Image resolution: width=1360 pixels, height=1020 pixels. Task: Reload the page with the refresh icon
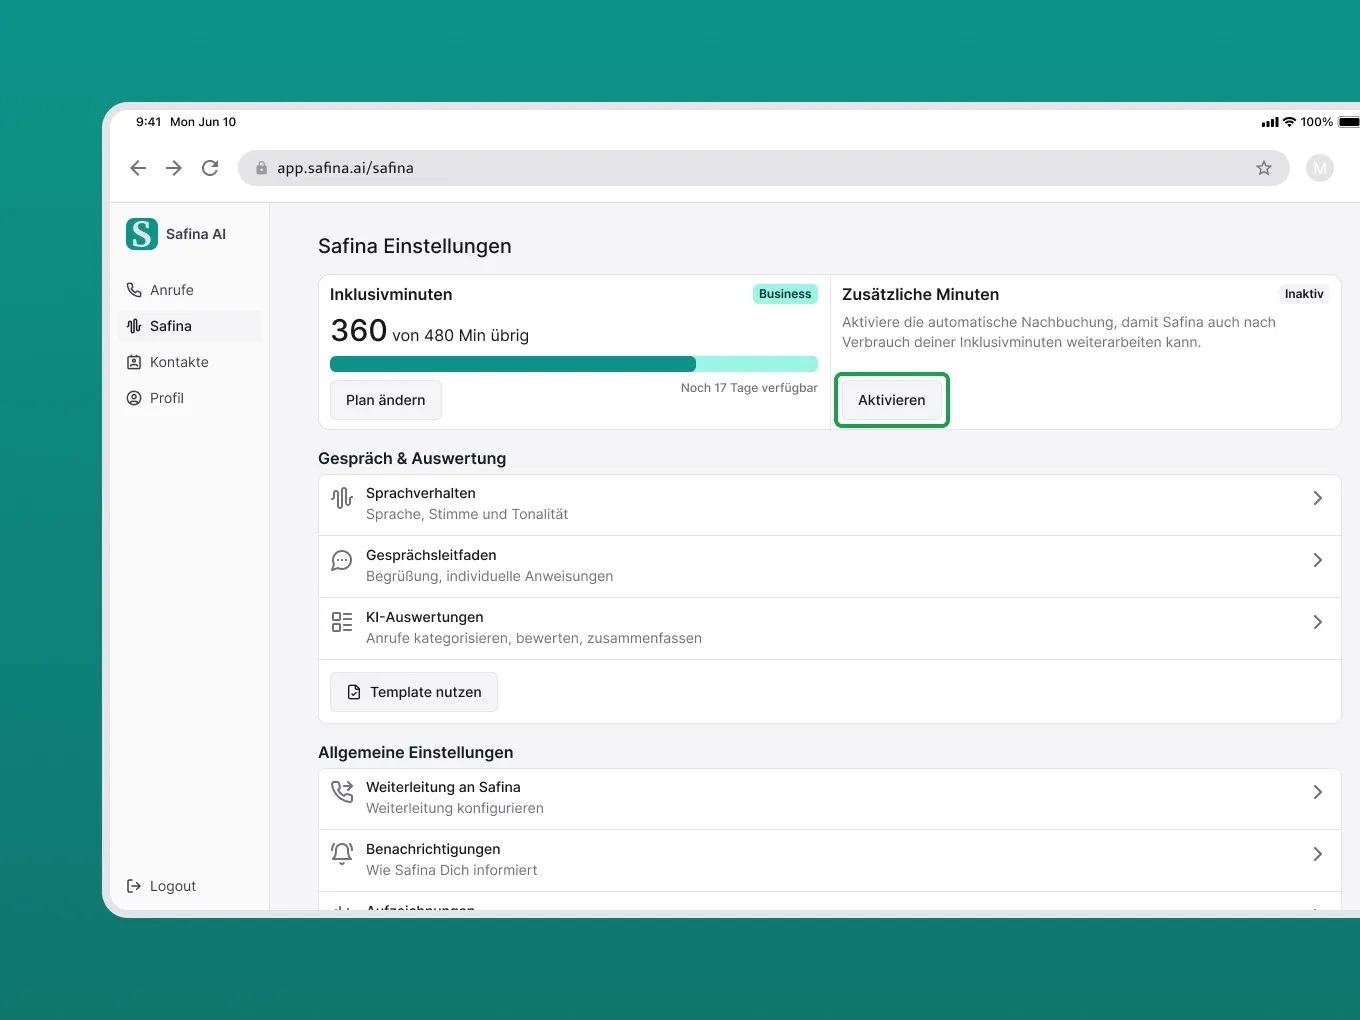(210, 168)
